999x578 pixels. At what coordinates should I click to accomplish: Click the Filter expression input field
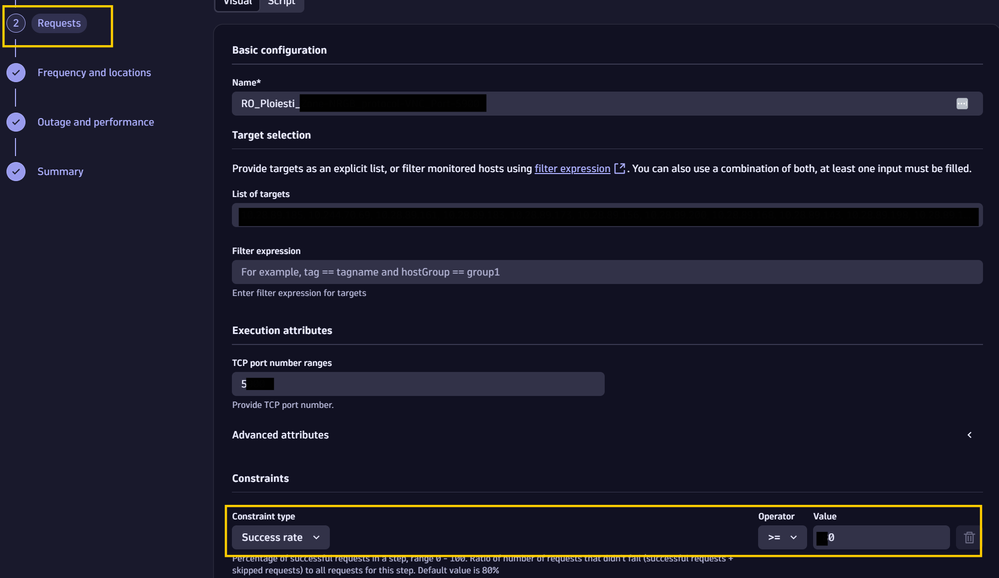coord(607,272)
